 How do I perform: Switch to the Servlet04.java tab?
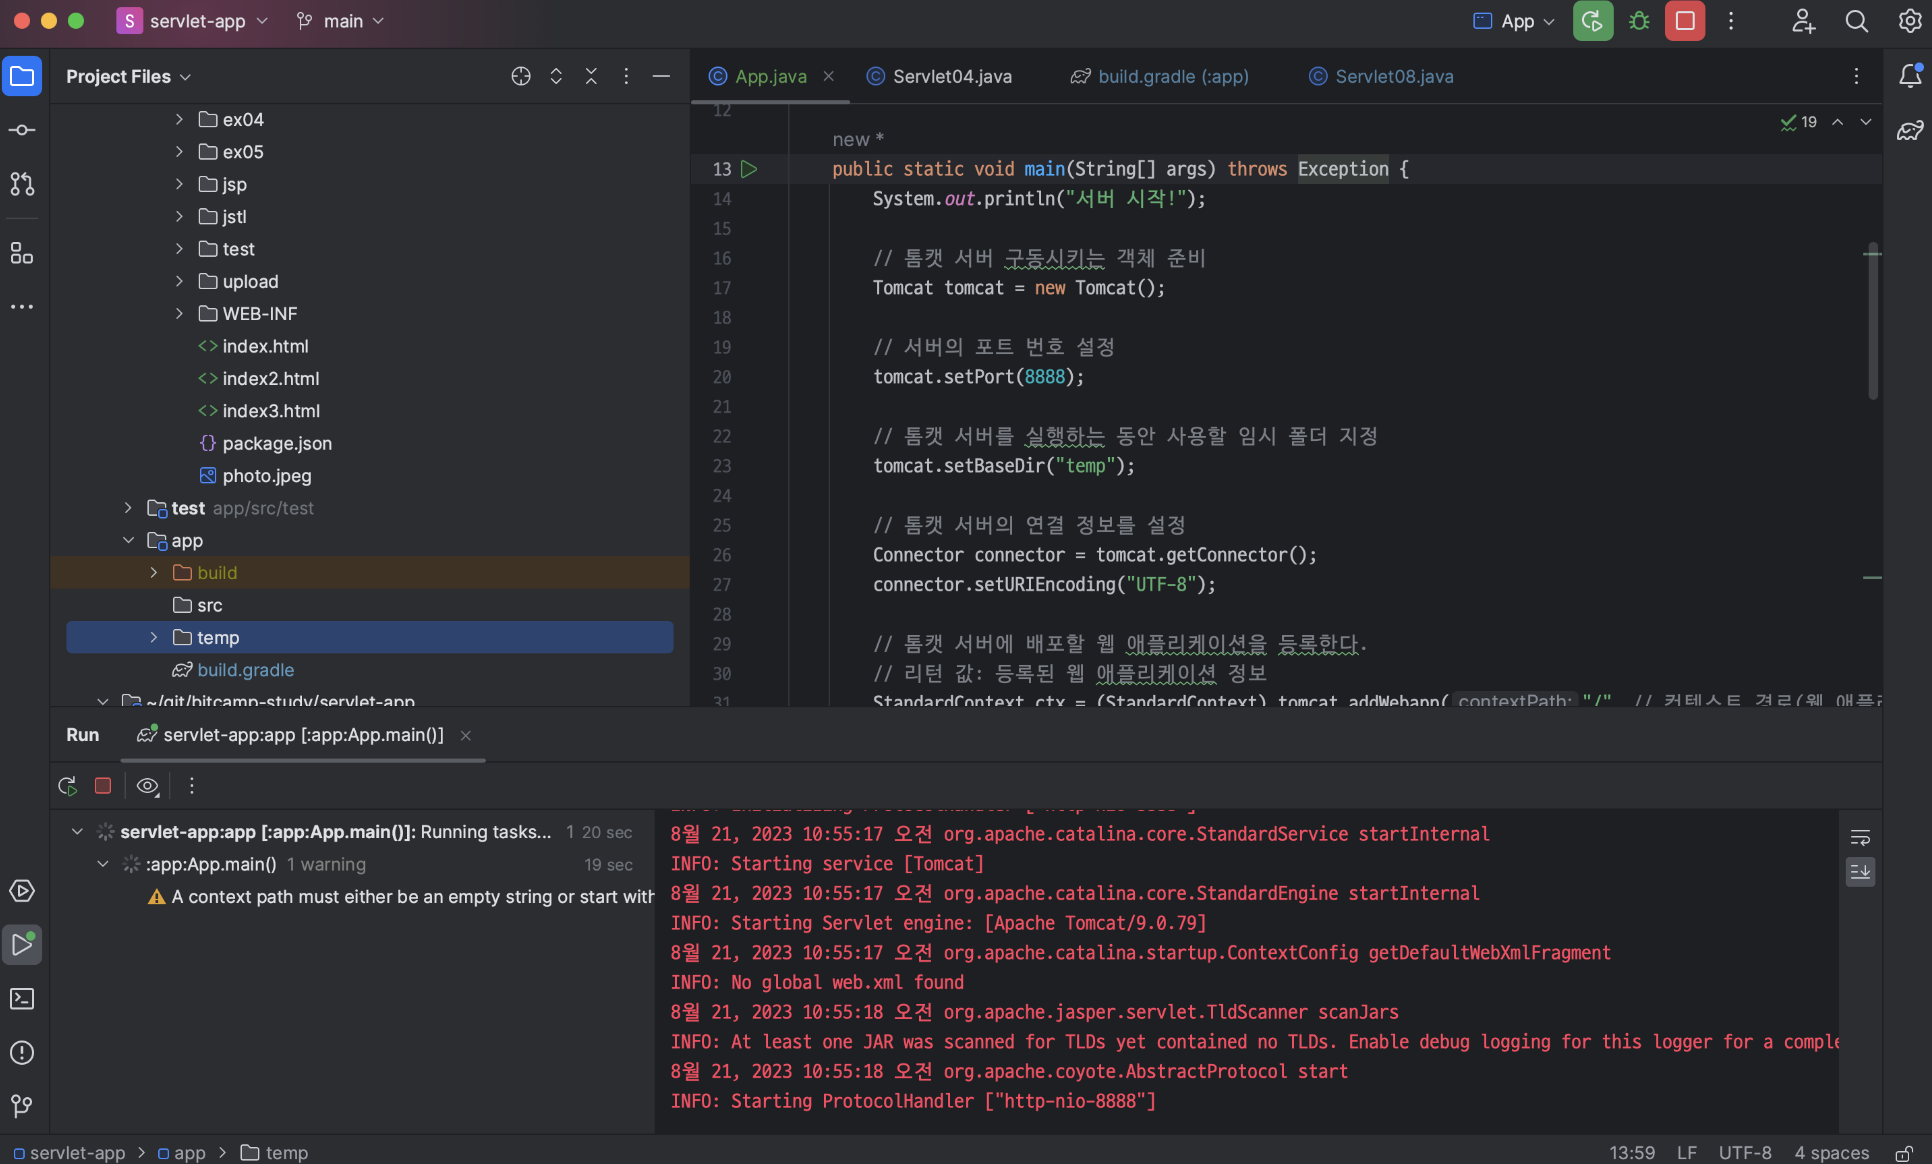[x=951, y=76]
